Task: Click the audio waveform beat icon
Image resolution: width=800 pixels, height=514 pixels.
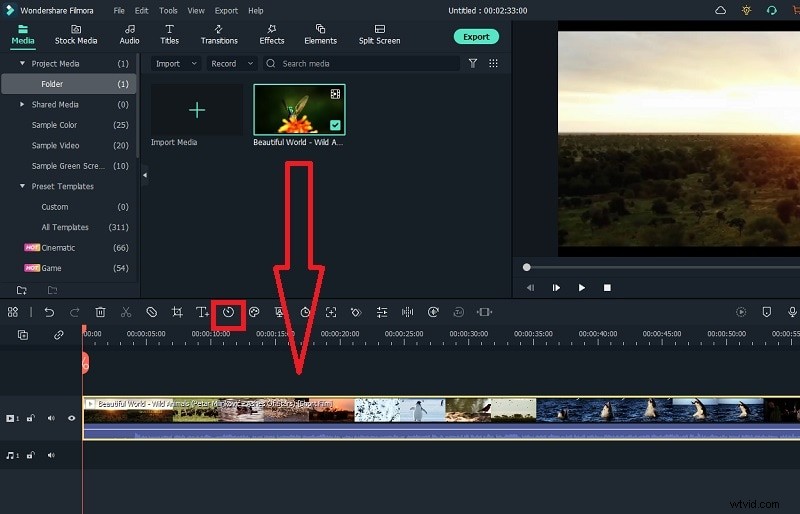Action: click(407, 312)
